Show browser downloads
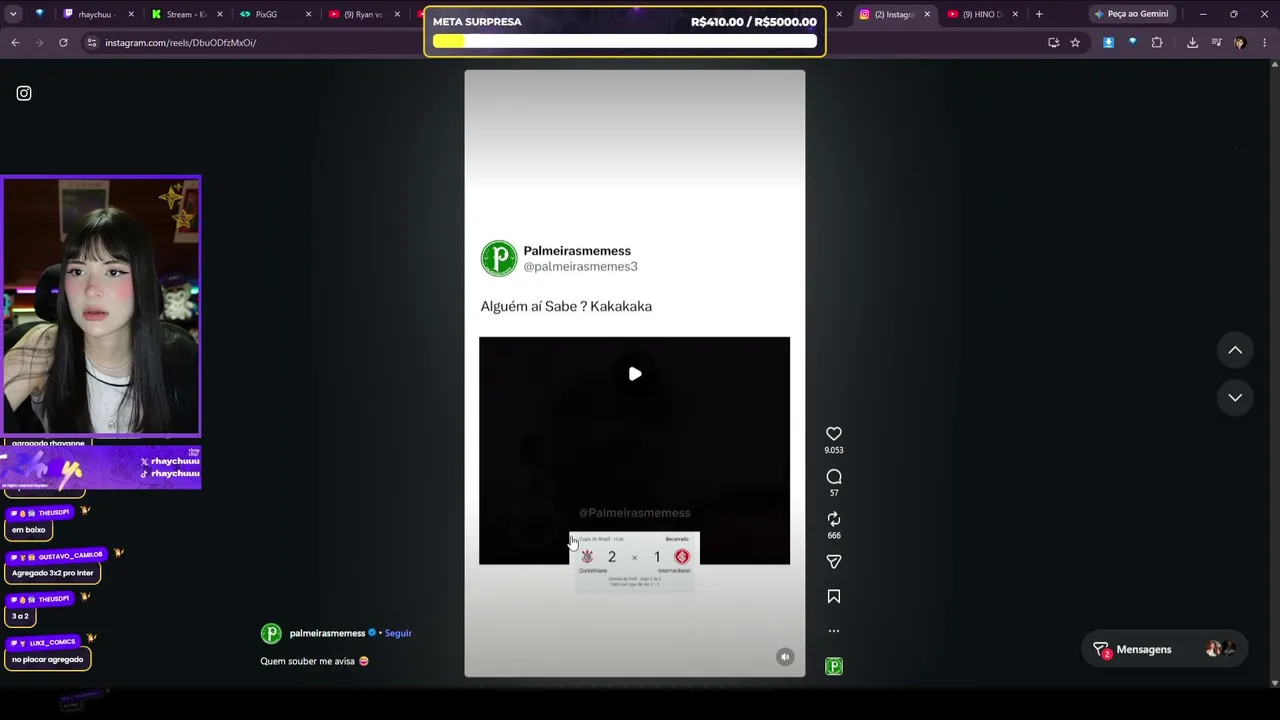The height and width of the screenshot is (720, 1280). pos(1192,43)
